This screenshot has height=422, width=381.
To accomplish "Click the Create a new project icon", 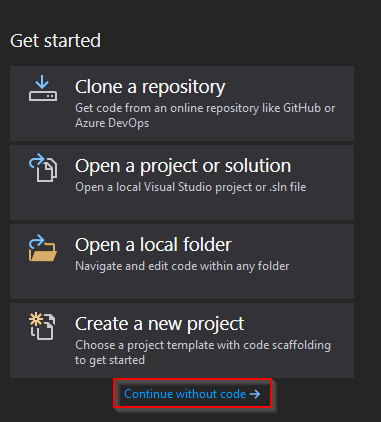I will pos(42,326).
